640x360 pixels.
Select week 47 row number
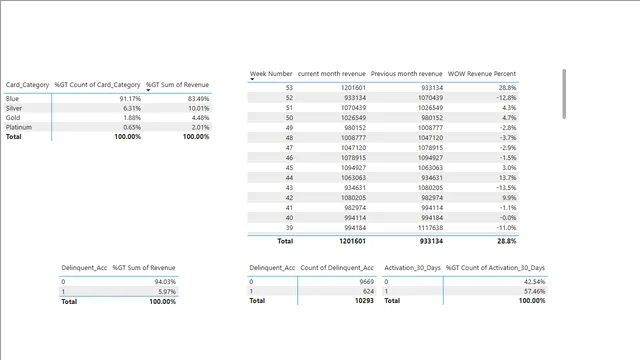[289, 148]
